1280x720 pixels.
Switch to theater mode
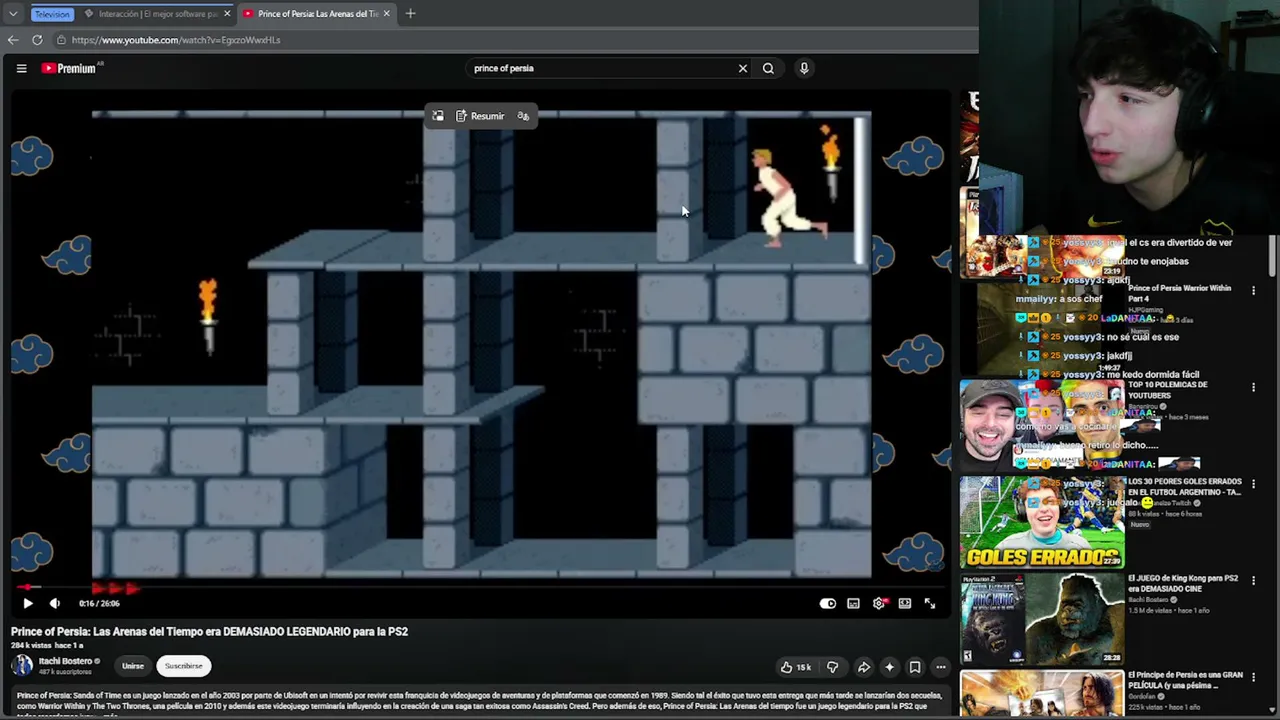click(905, 603)
